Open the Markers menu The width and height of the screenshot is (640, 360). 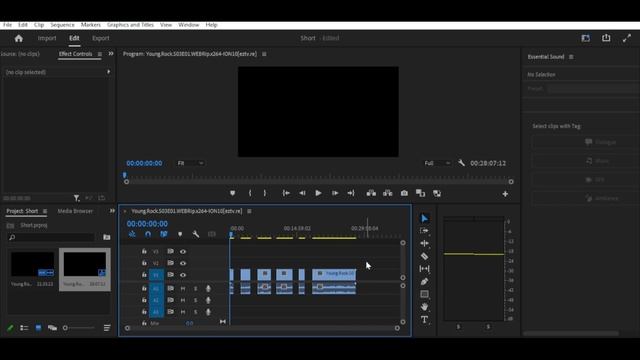click(x=91, y=25)
